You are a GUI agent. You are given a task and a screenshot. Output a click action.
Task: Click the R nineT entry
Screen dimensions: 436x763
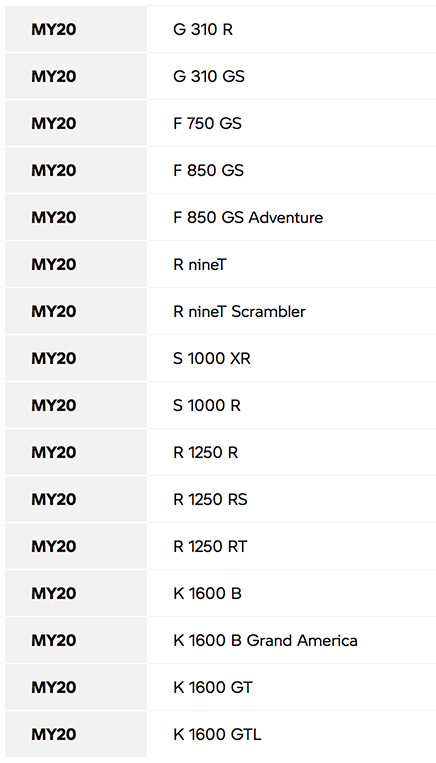[200, 265]
